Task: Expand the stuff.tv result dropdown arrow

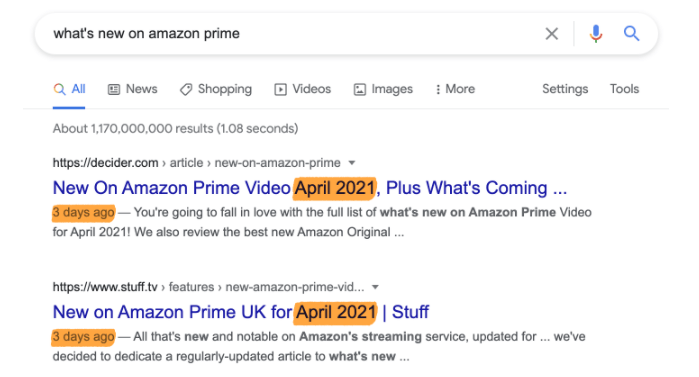Action: 375,287
